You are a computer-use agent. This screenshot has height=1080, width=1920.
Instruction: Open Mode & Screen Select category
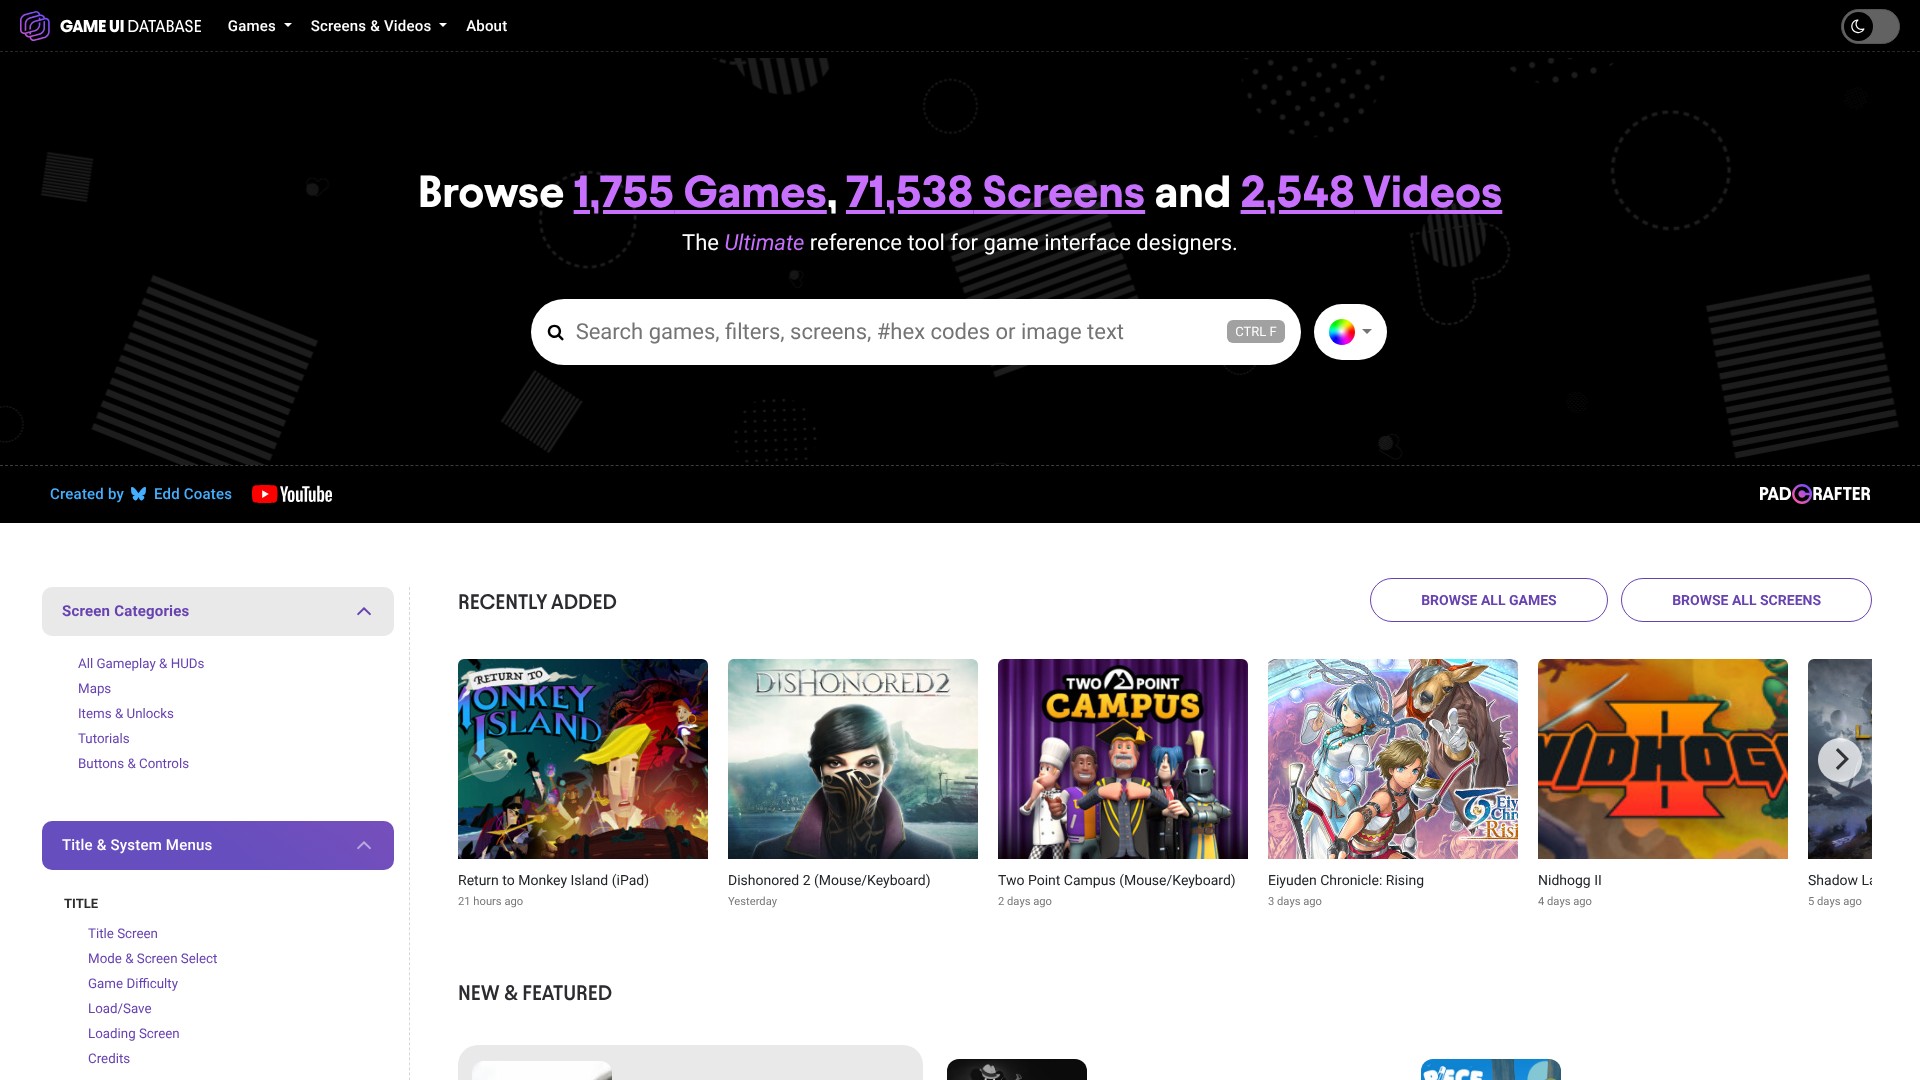click(x=152, y=958)
